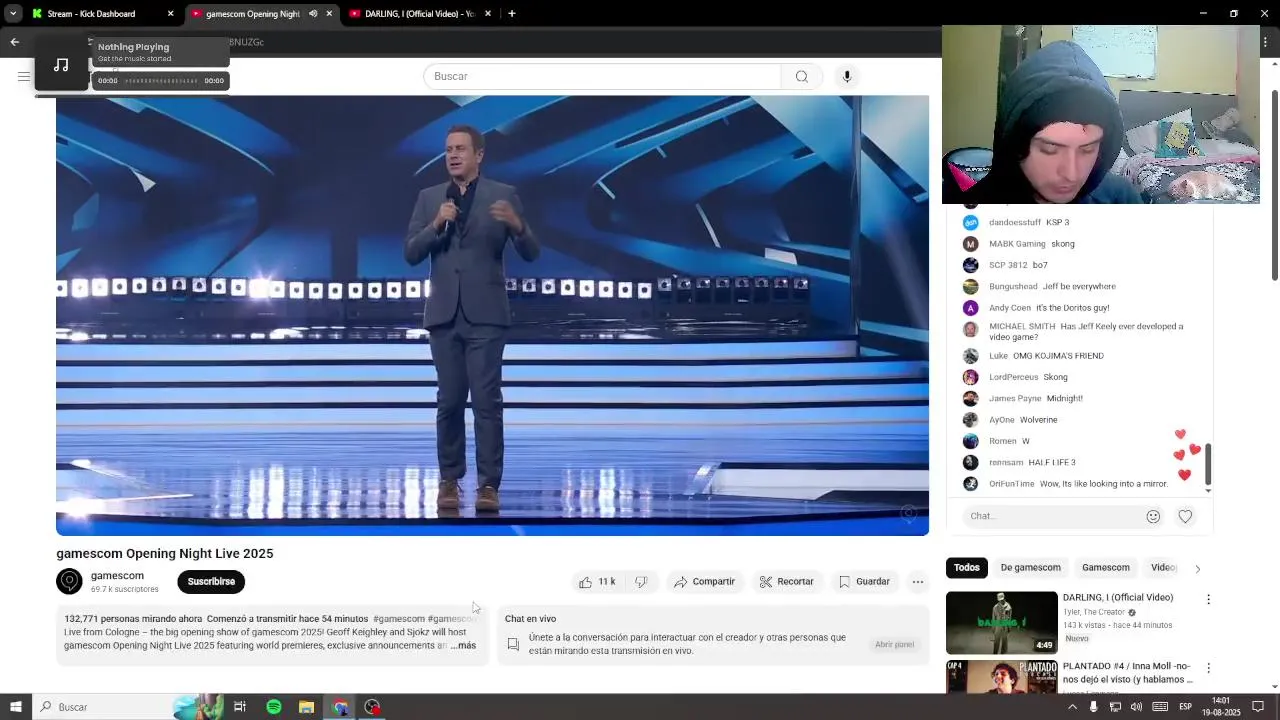The width and height of the screenshot is (1280, 720).
Task: Select the Todos filter chip
Action: [x=966, y=567]
